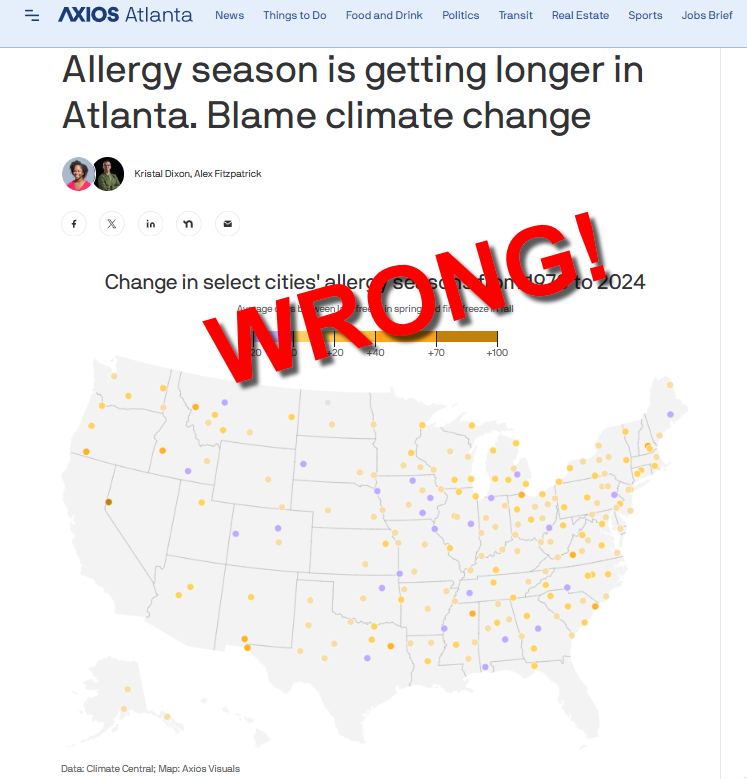
Task: Share article on Facebook
Action: coord(74,224)
